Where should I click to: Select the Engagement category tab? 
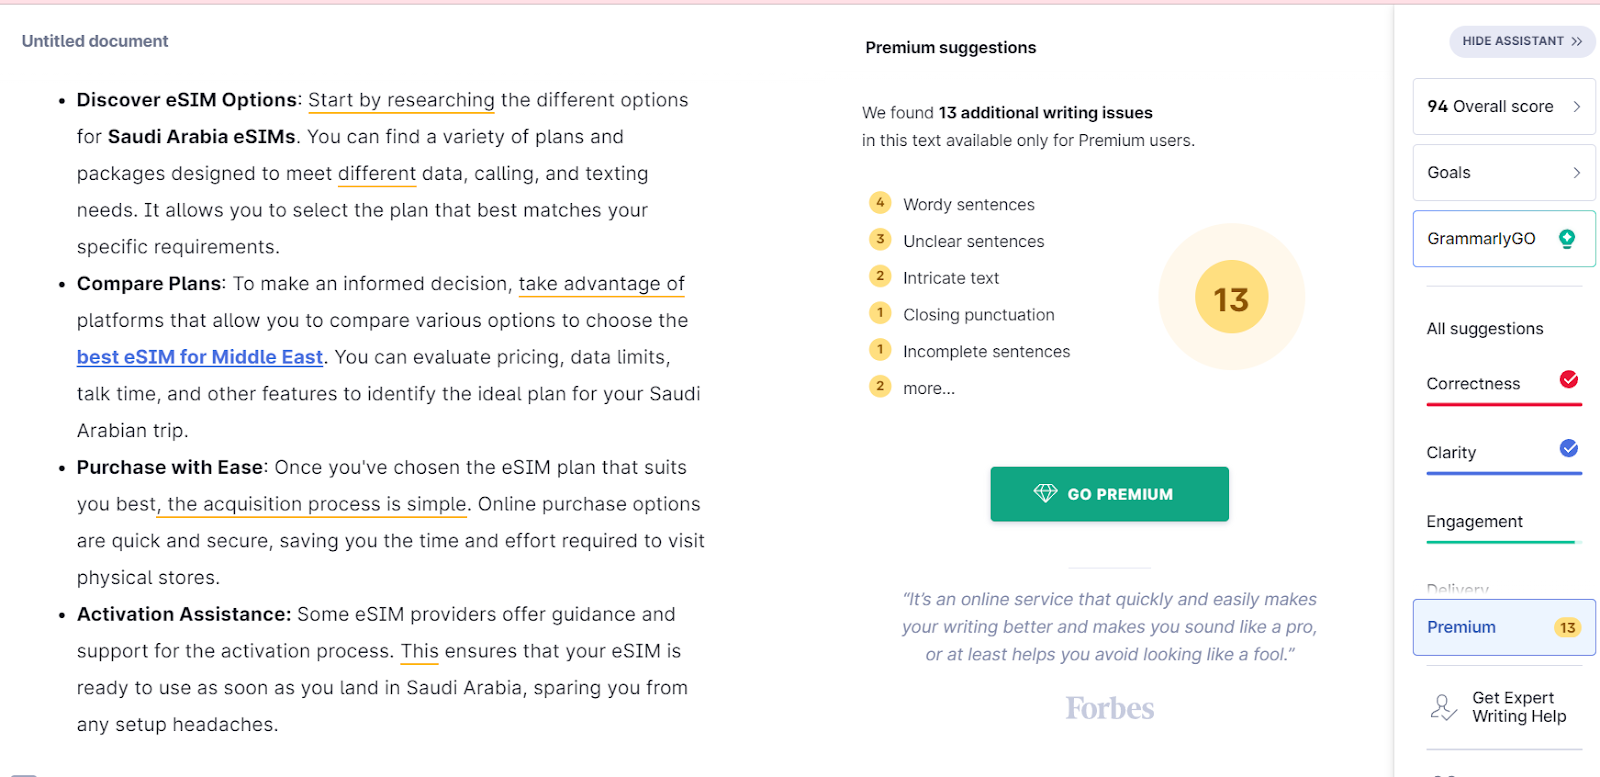tap(1474, 522)
